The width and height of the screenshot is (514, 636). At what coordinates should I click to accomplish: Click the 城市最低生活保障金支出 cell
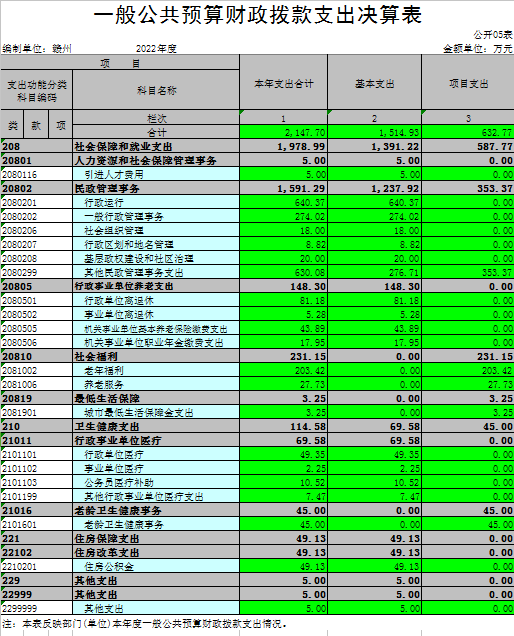[x=156, y=413]
